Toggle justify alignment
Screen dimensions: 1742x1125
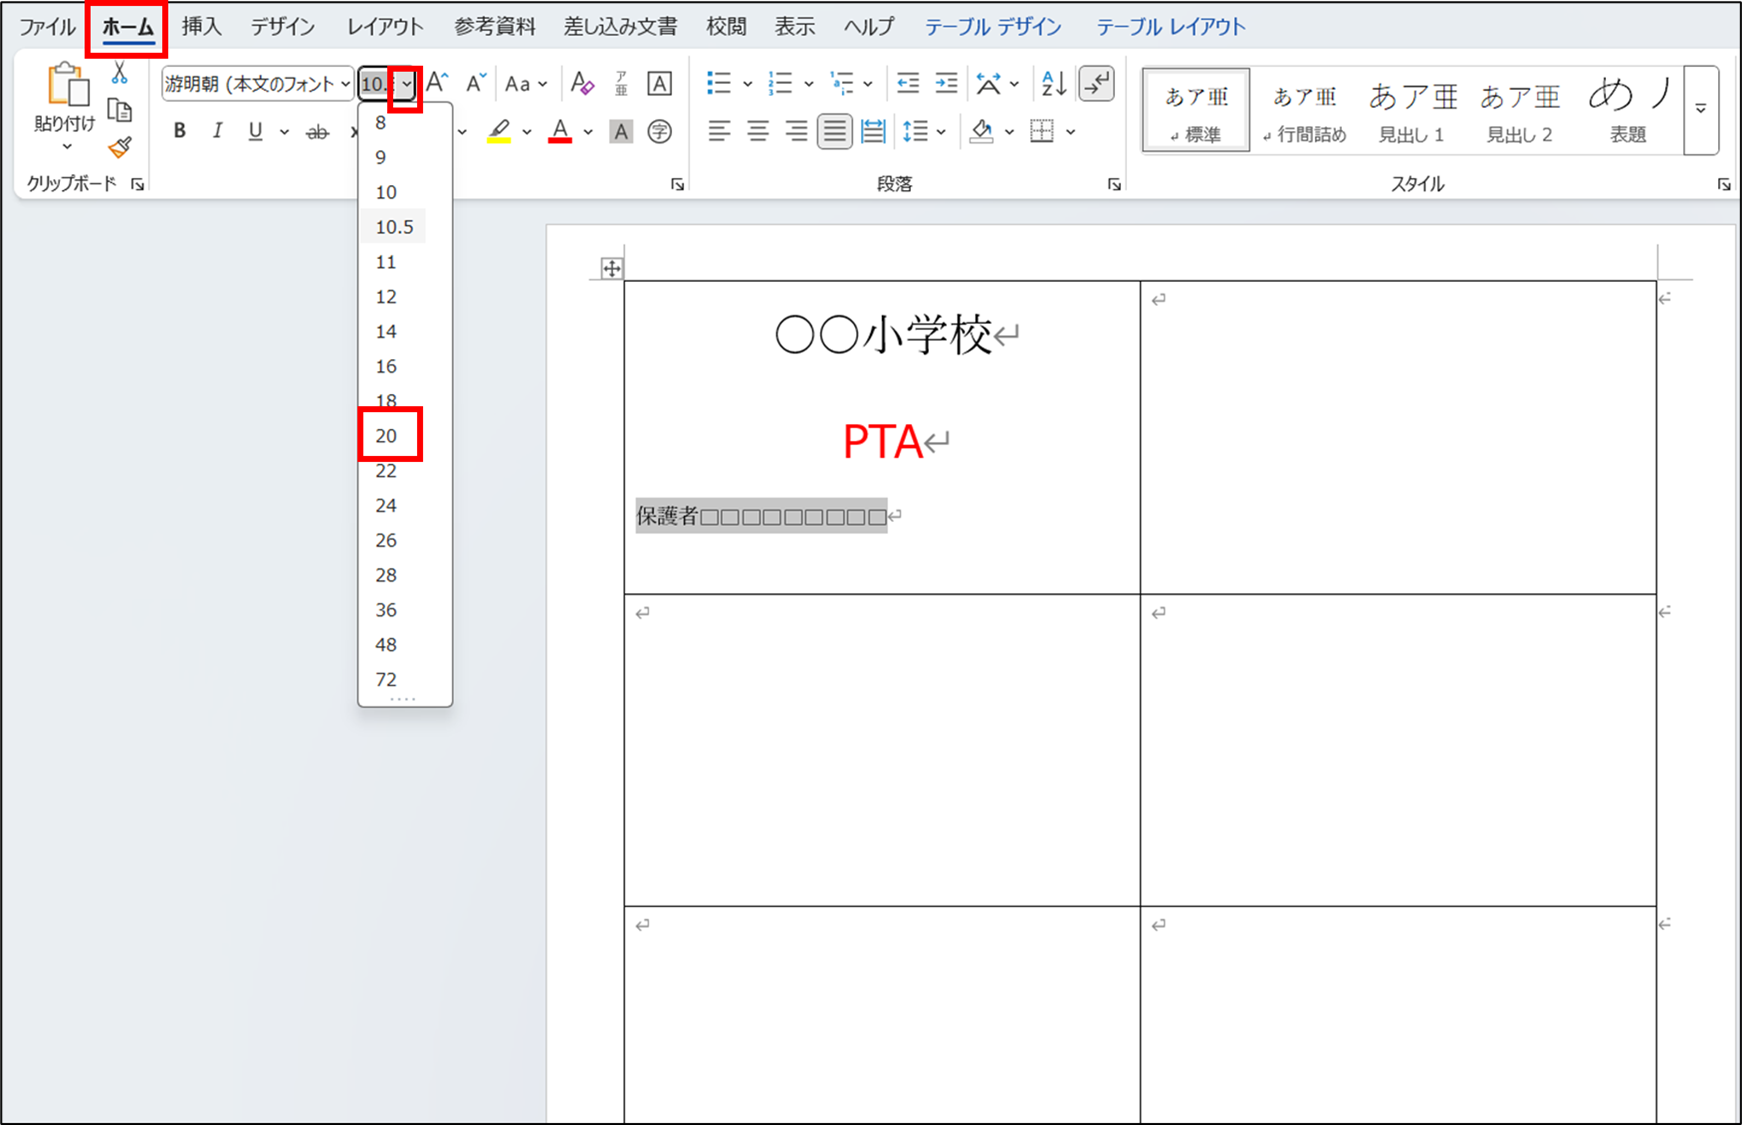[x=834, y=131]
